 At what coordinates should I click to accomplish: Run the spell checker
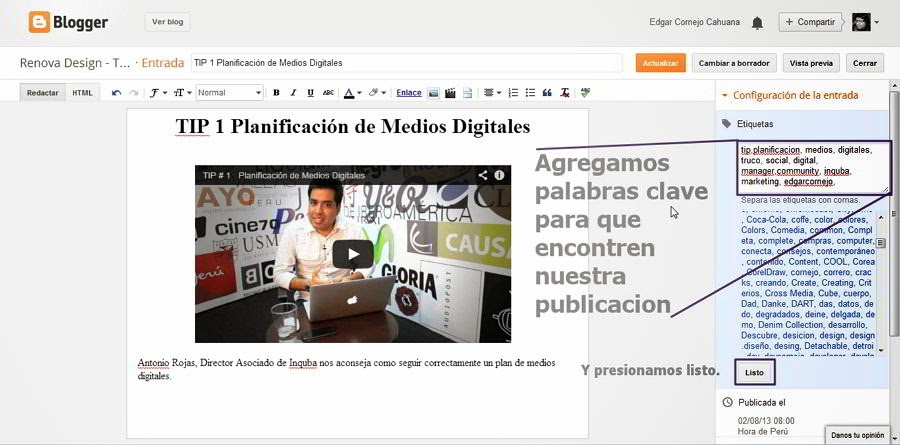[x=585, y=92]
